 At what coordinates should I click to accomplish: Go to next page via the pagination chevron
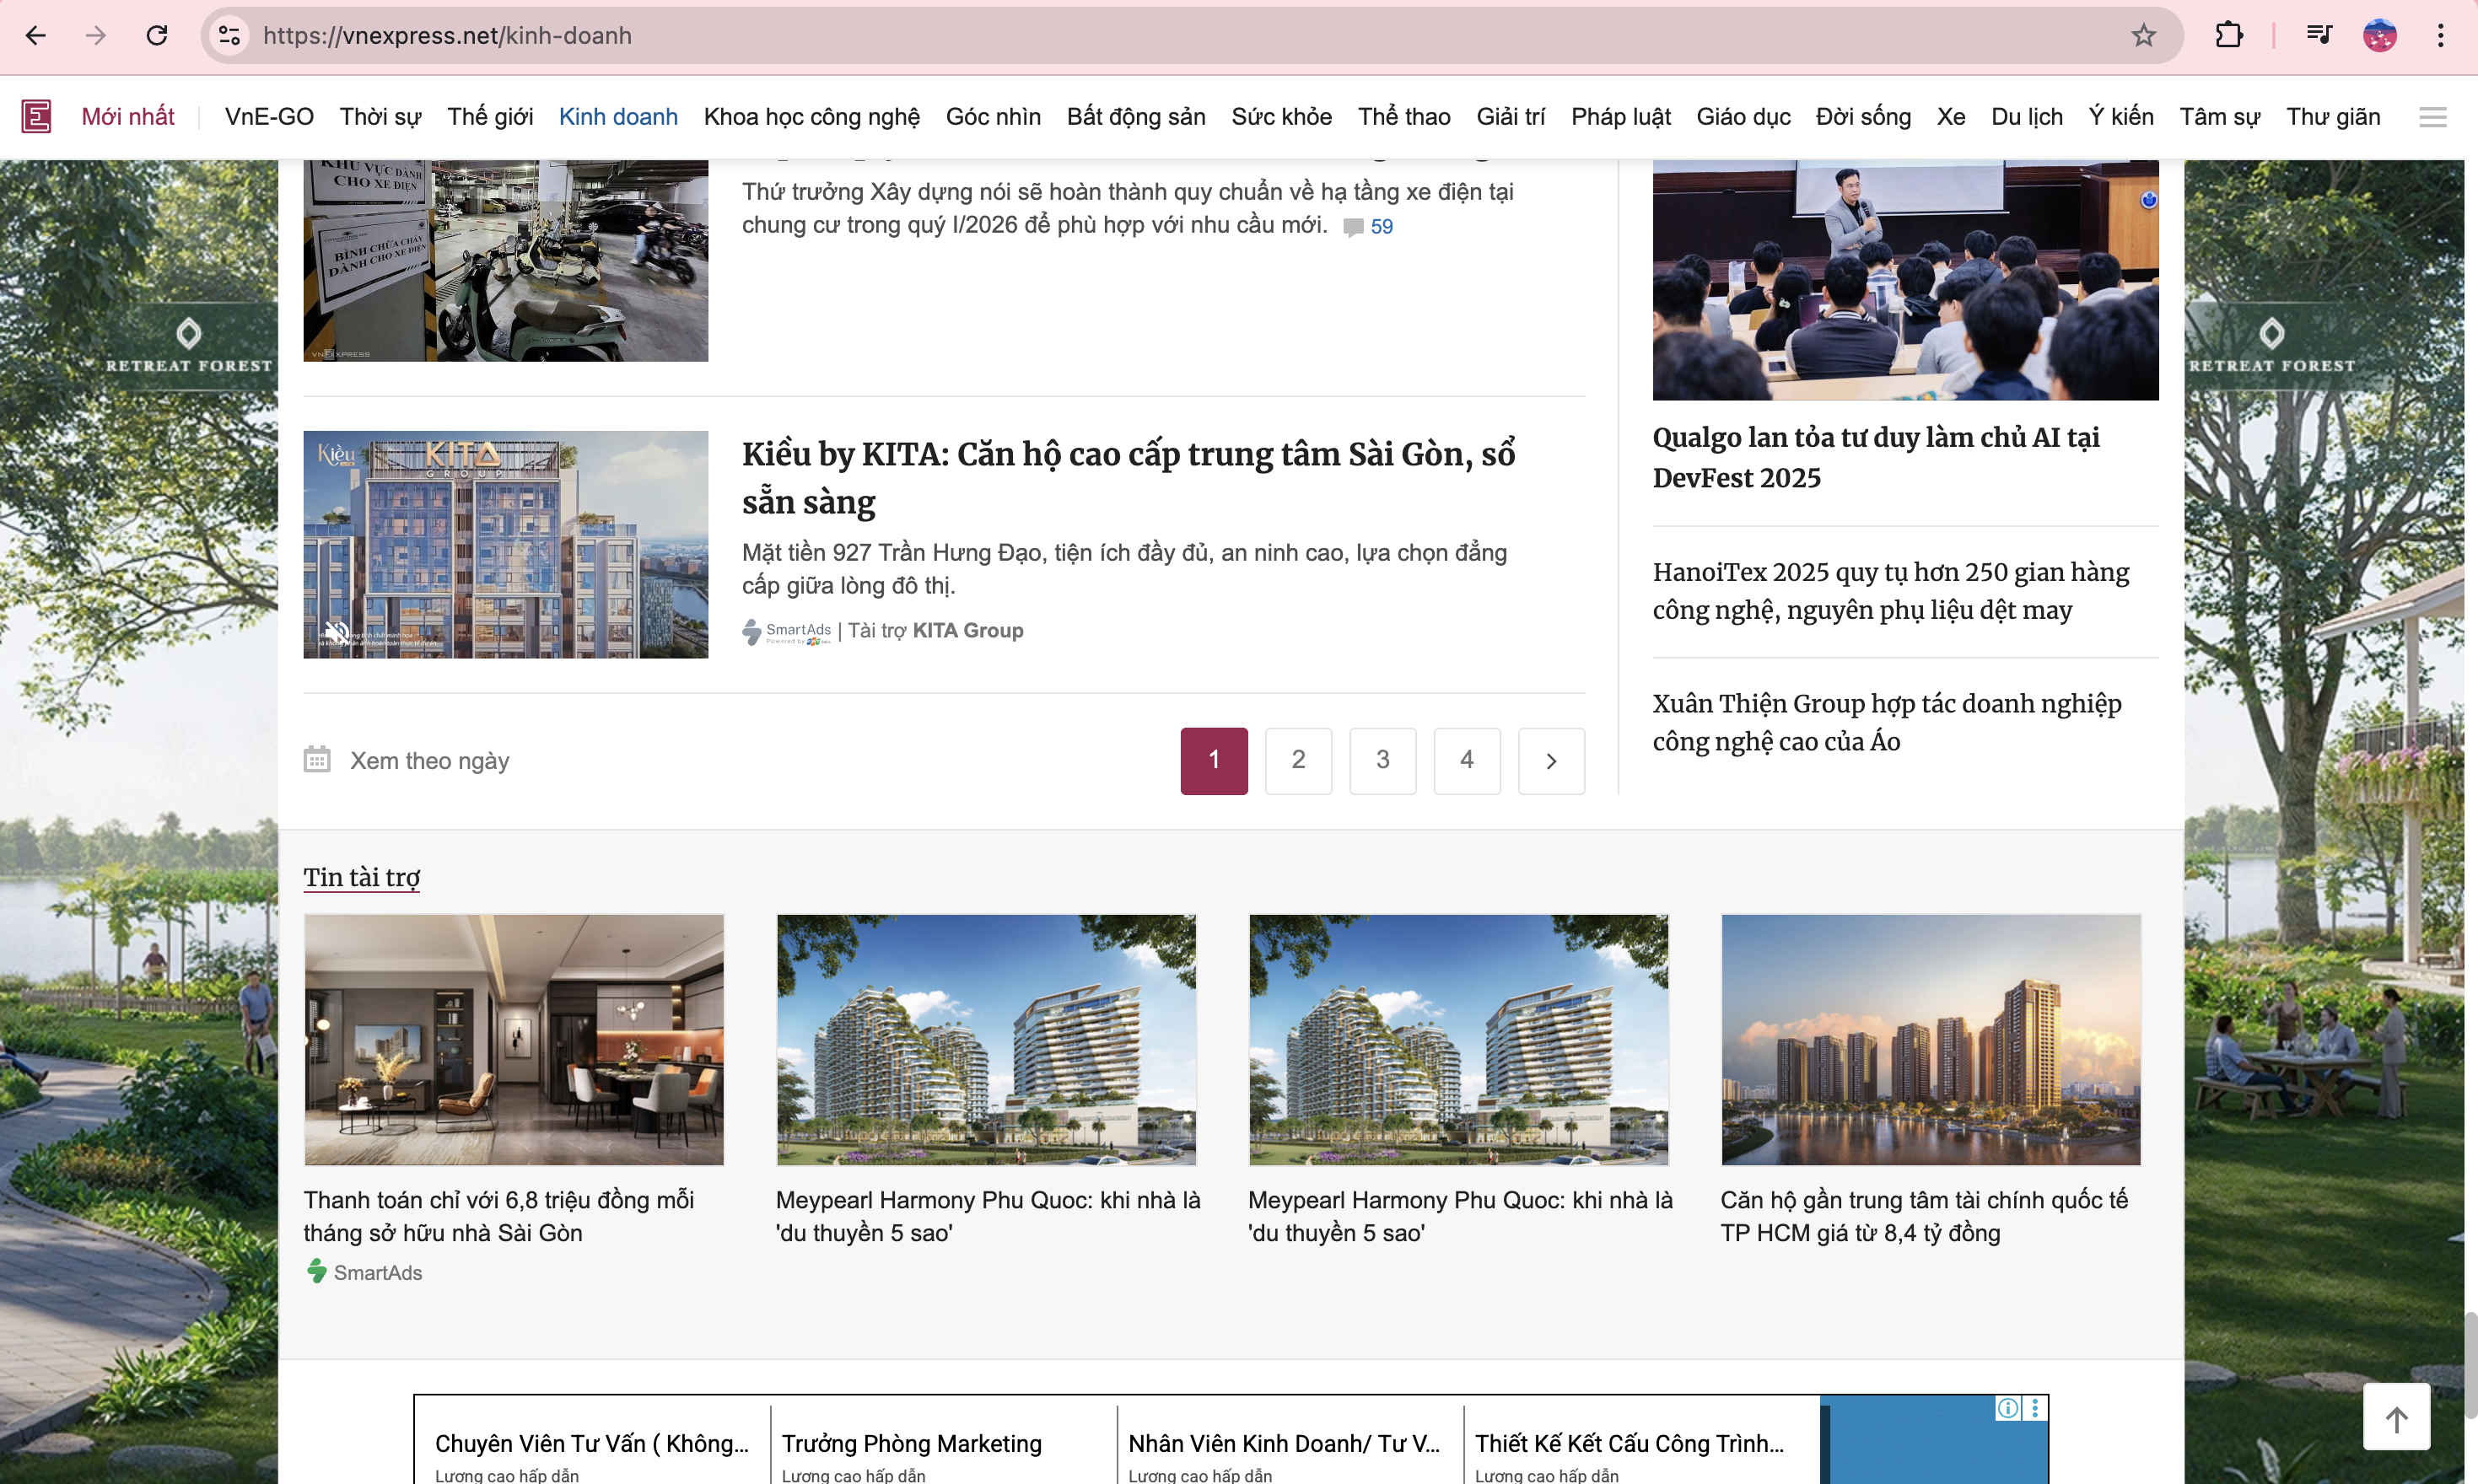pos(1551,760)
